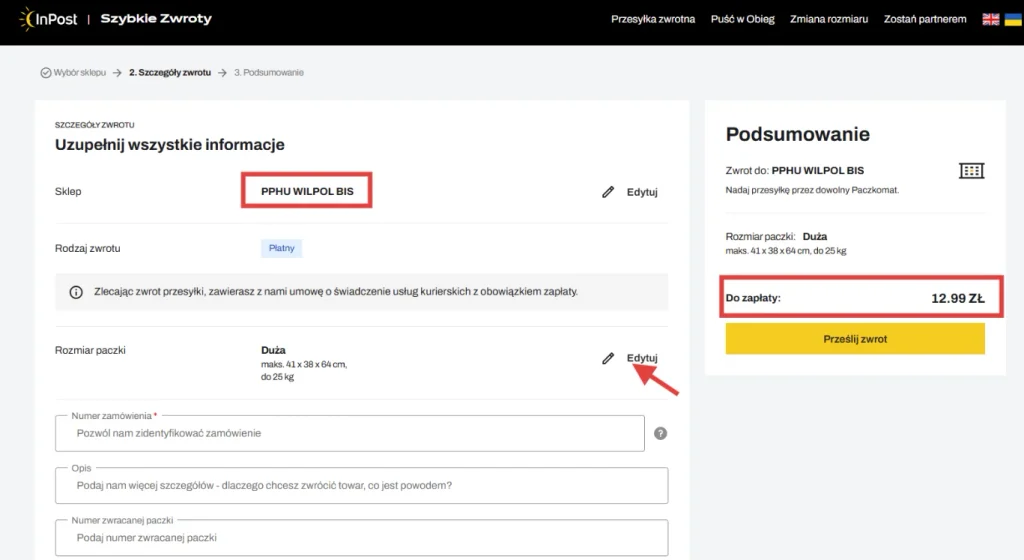Viewport: 1024px width, 560px height.
Task: Open help icon beside Numer zamówienia
Action: point(660,433)
